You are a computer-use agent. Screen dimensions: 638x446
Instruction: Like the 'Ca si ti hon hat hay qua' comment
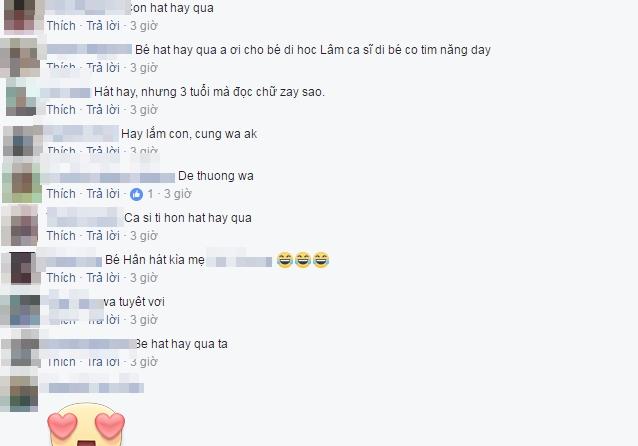[61, 236]
